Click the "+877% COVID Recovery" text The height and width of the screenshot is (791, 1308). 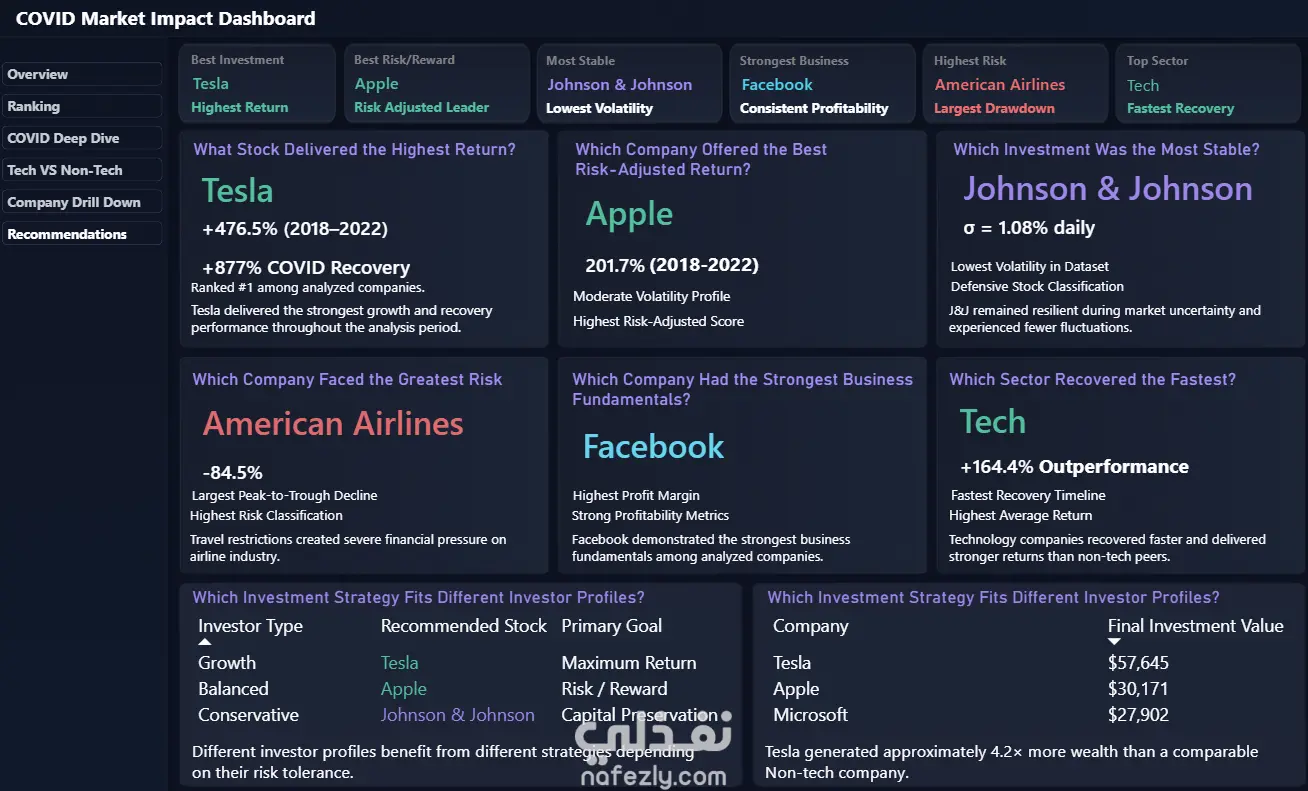click(306, 268)
